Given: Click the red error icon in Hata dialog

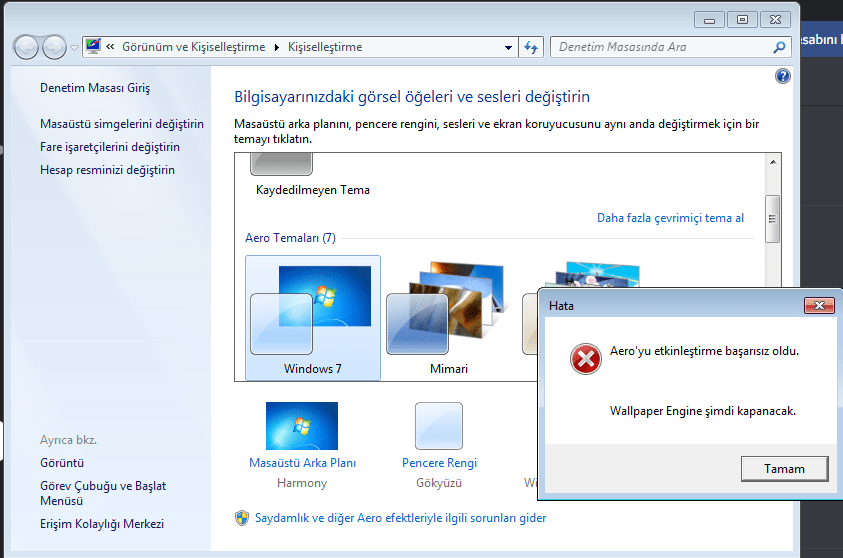Looking at the screenshot, I should pyautogui.click(x=585, y=359).
